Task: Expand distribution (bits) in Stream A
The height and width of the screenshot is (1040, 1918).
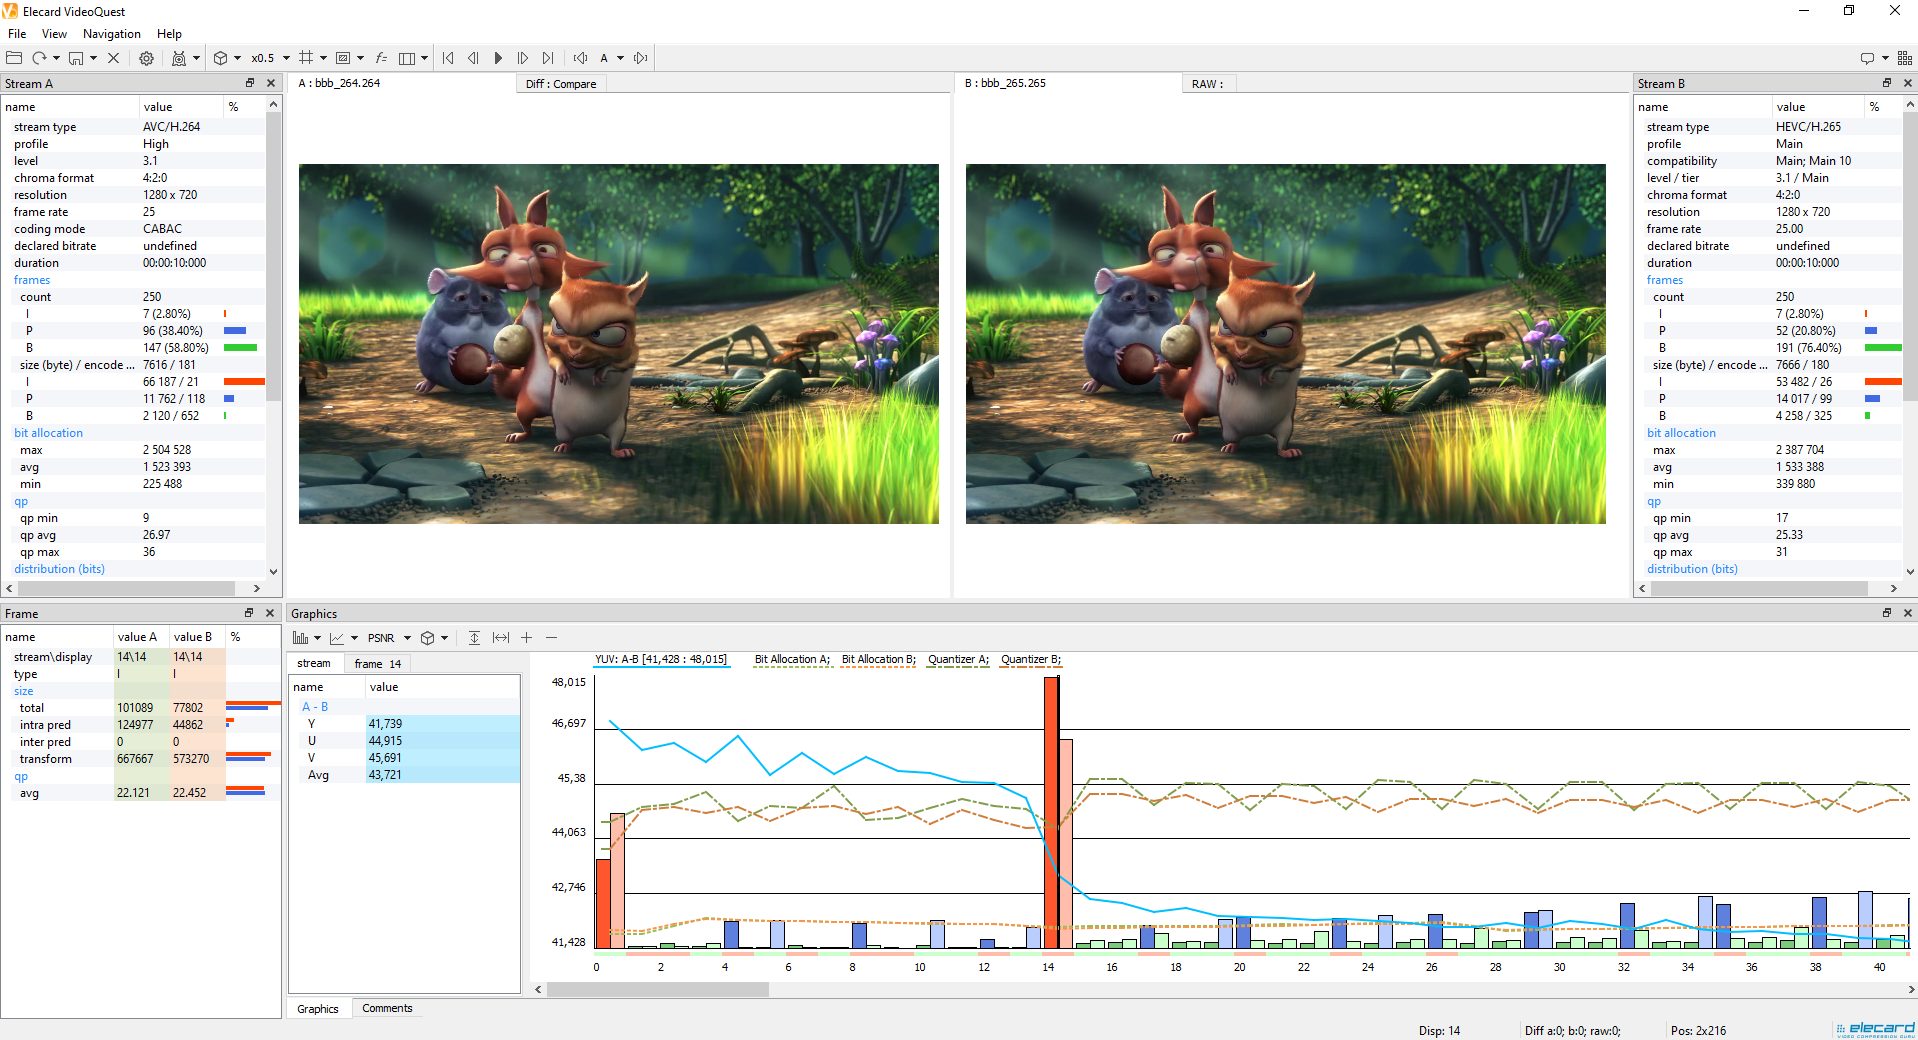Action: 59,568
